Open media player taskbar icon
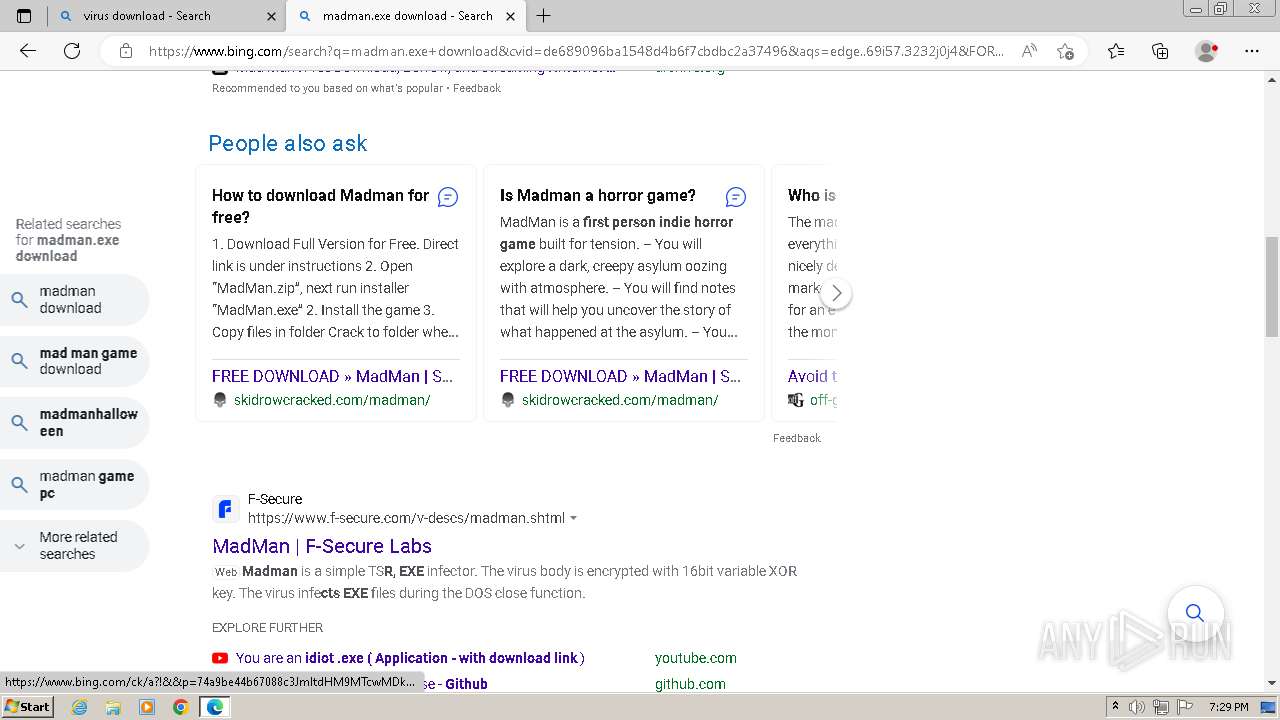 point(147,707)
